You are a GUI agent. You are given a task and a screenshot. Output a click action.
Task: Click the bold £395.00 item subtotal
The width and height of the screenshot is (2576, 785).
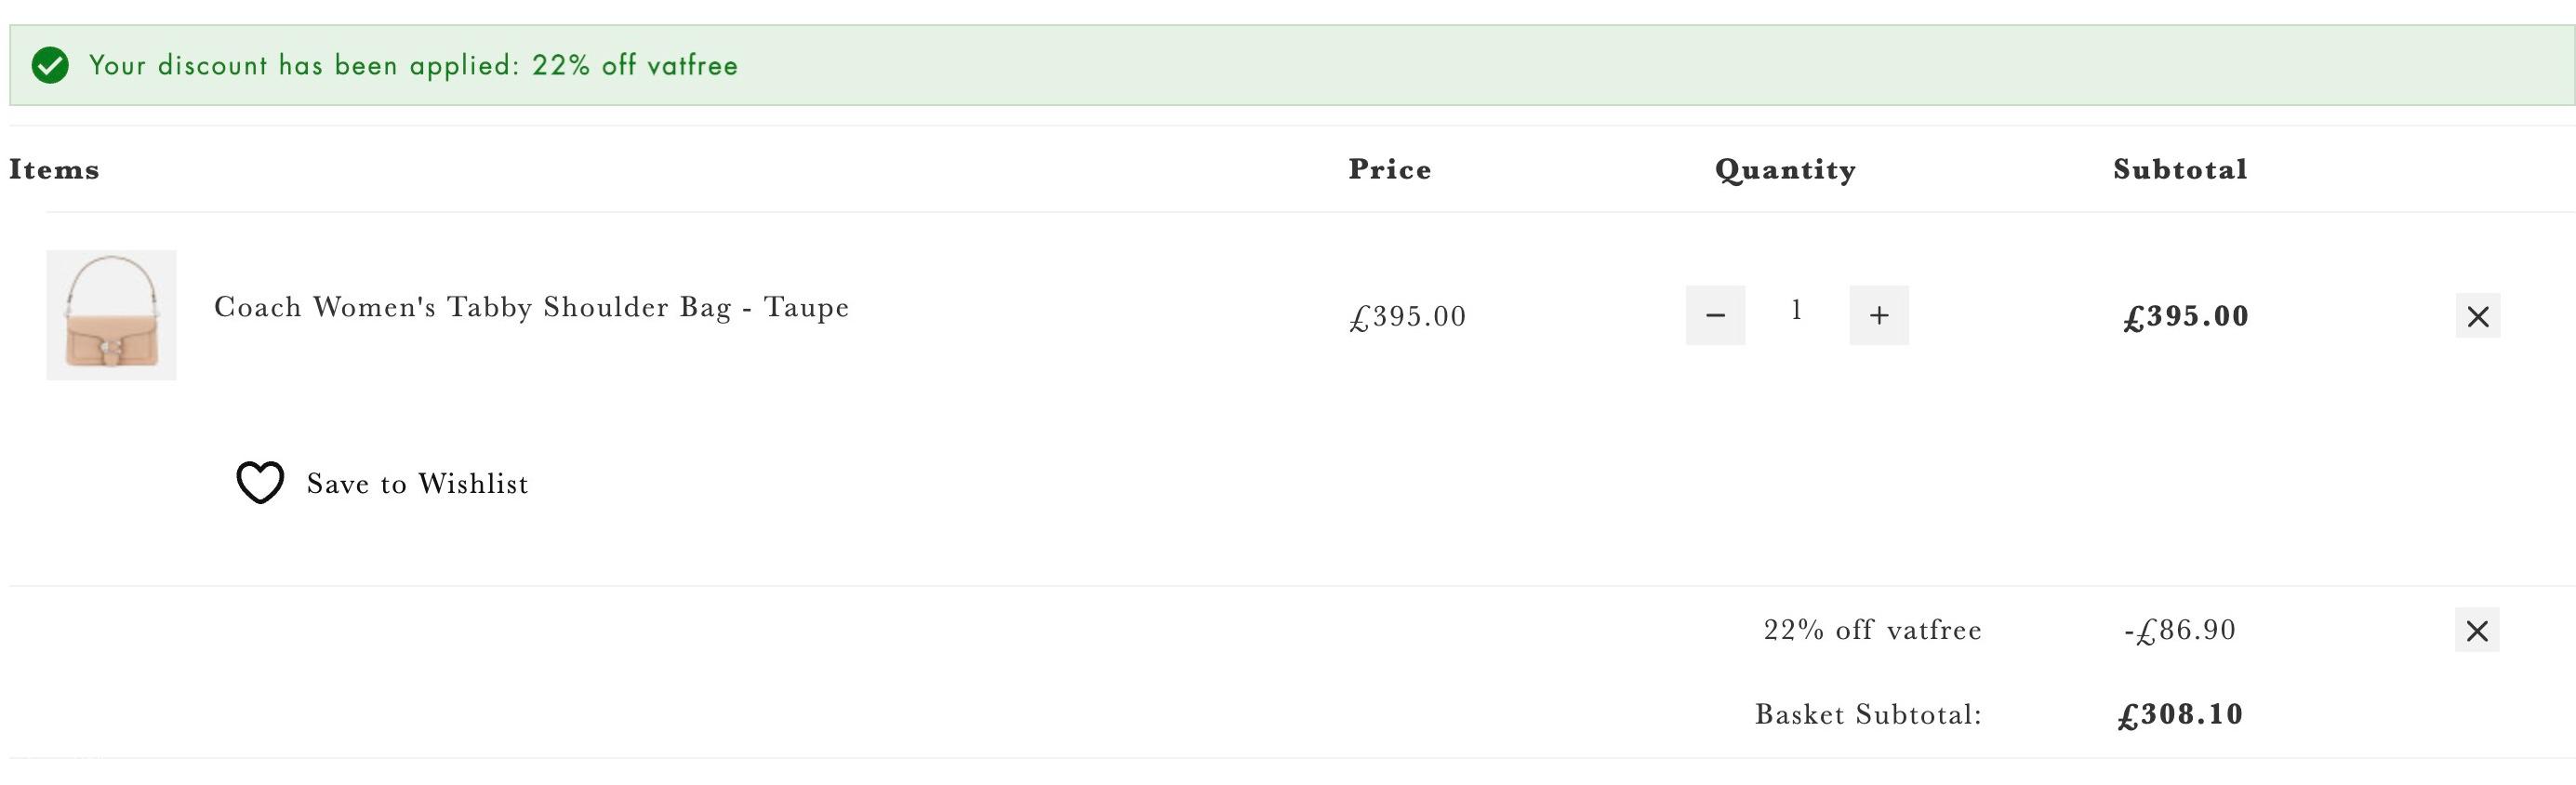[x=2186, y=317]
